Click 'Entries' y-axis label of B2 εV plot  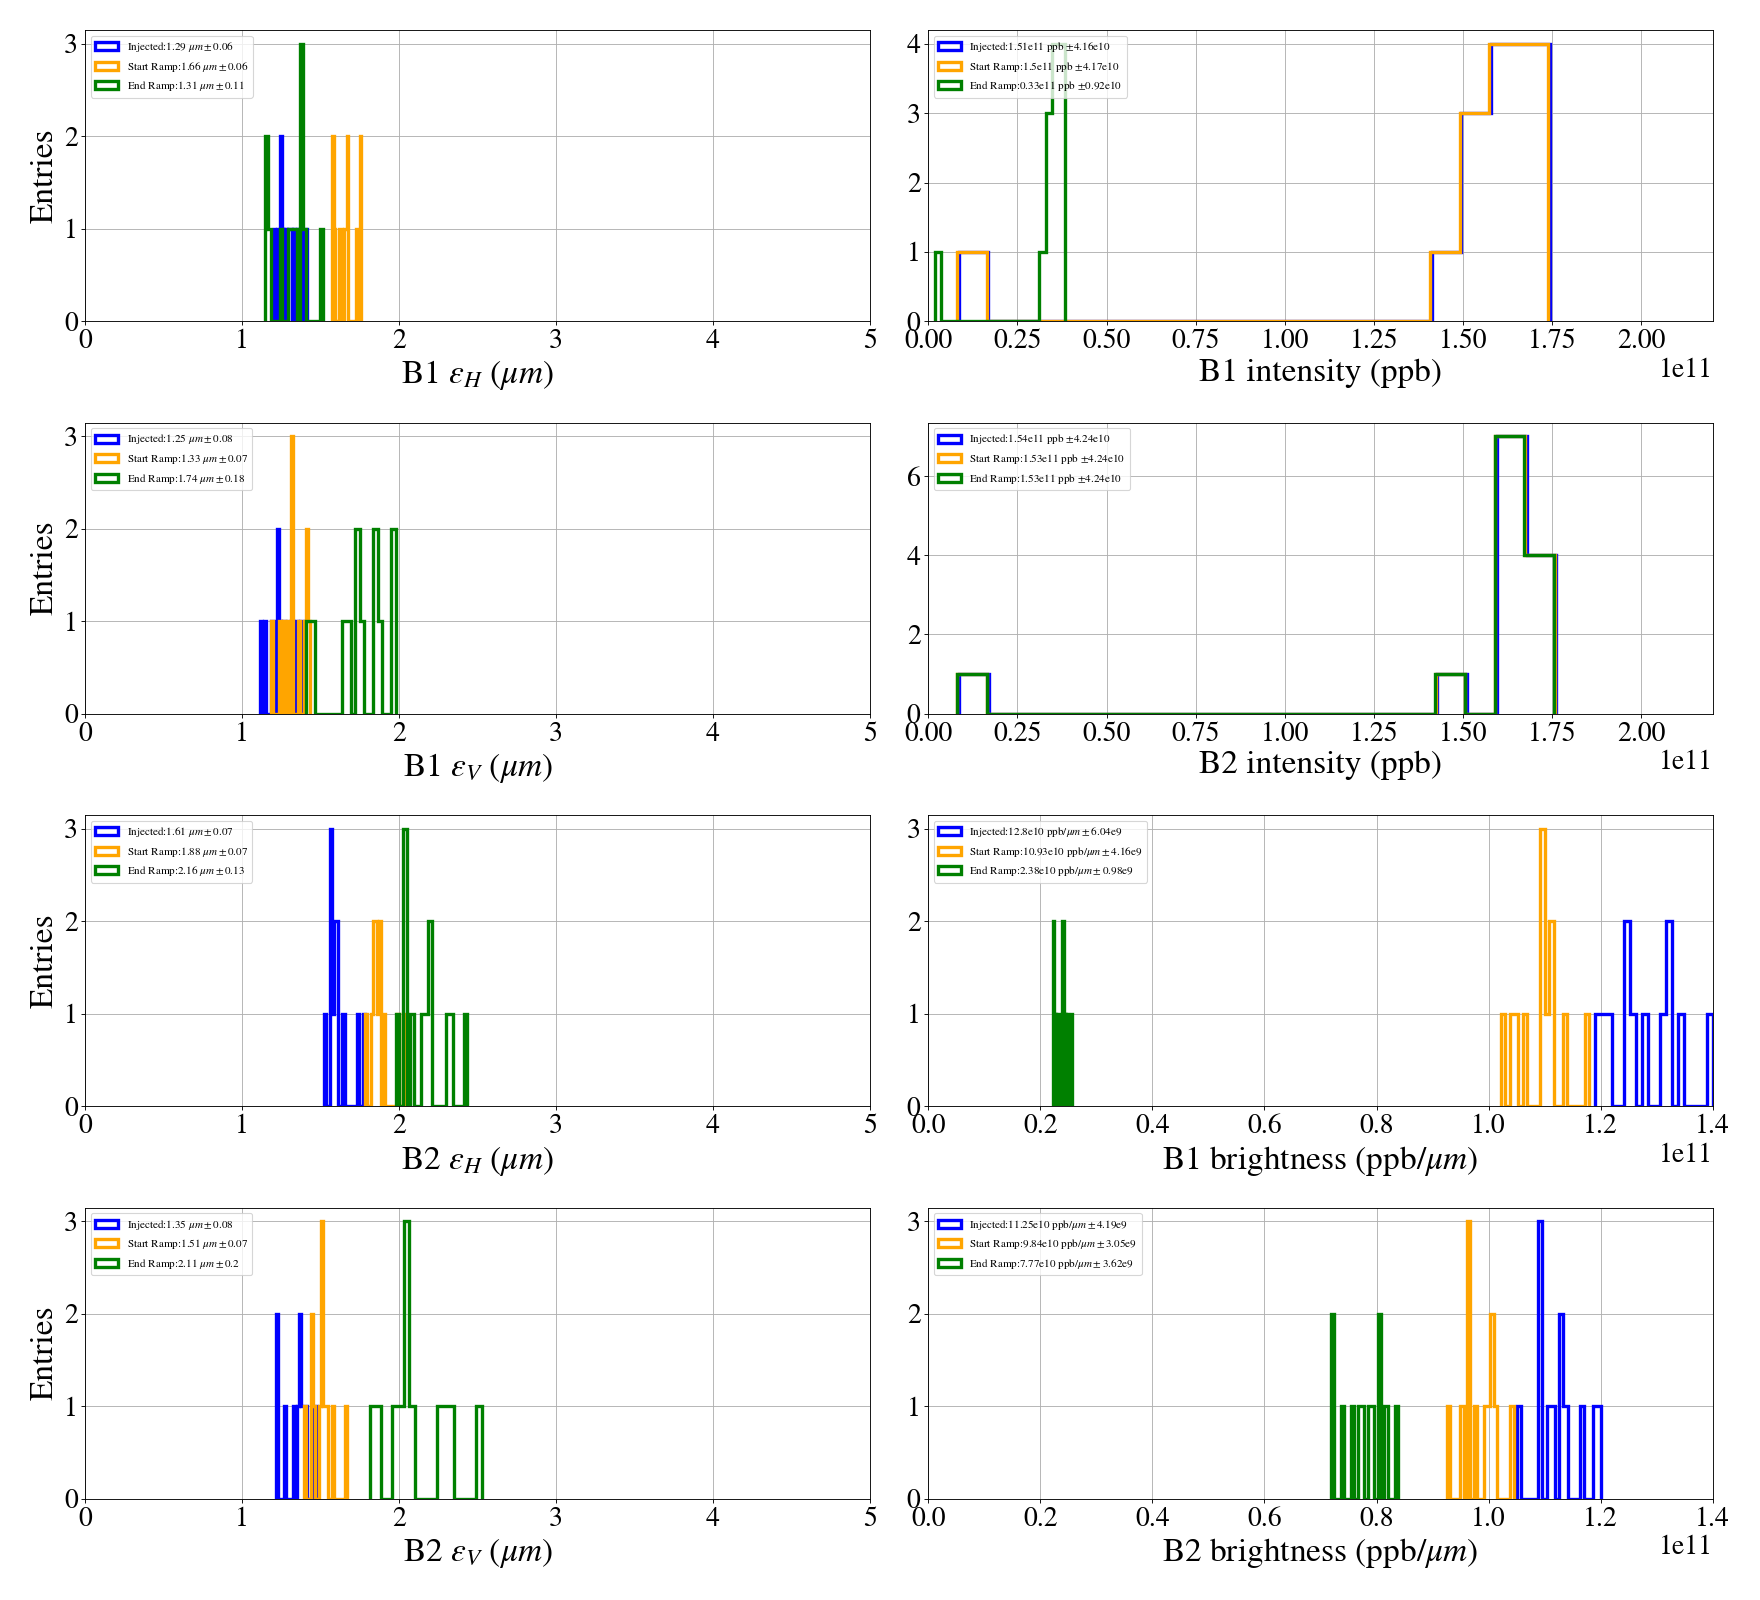pyautogui.click(x=41, y=1353)
